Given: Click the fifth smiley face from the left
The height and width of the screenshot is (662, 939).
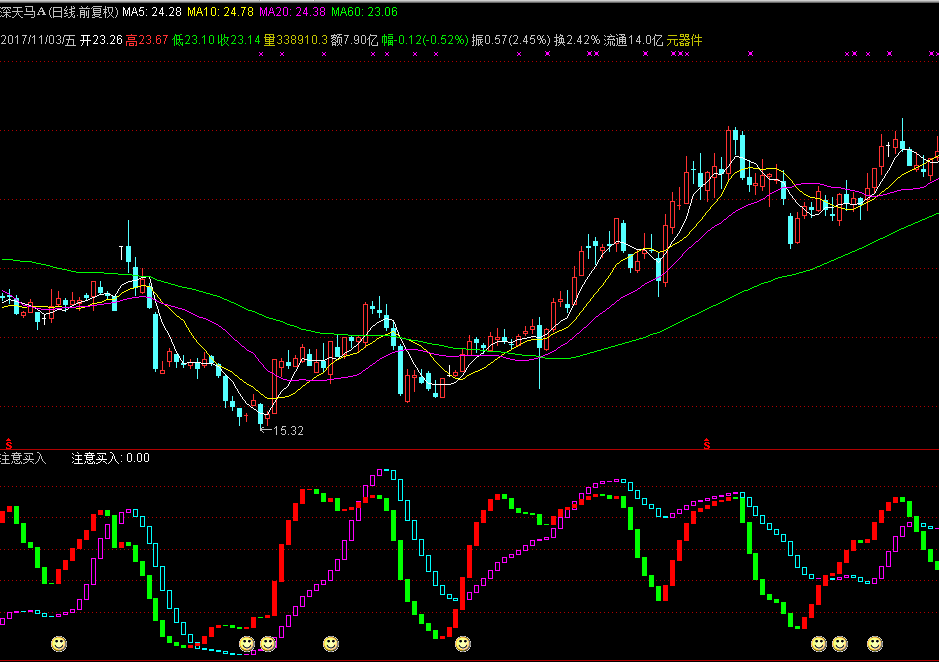Looking at the screenshot, I should [462, 644].
